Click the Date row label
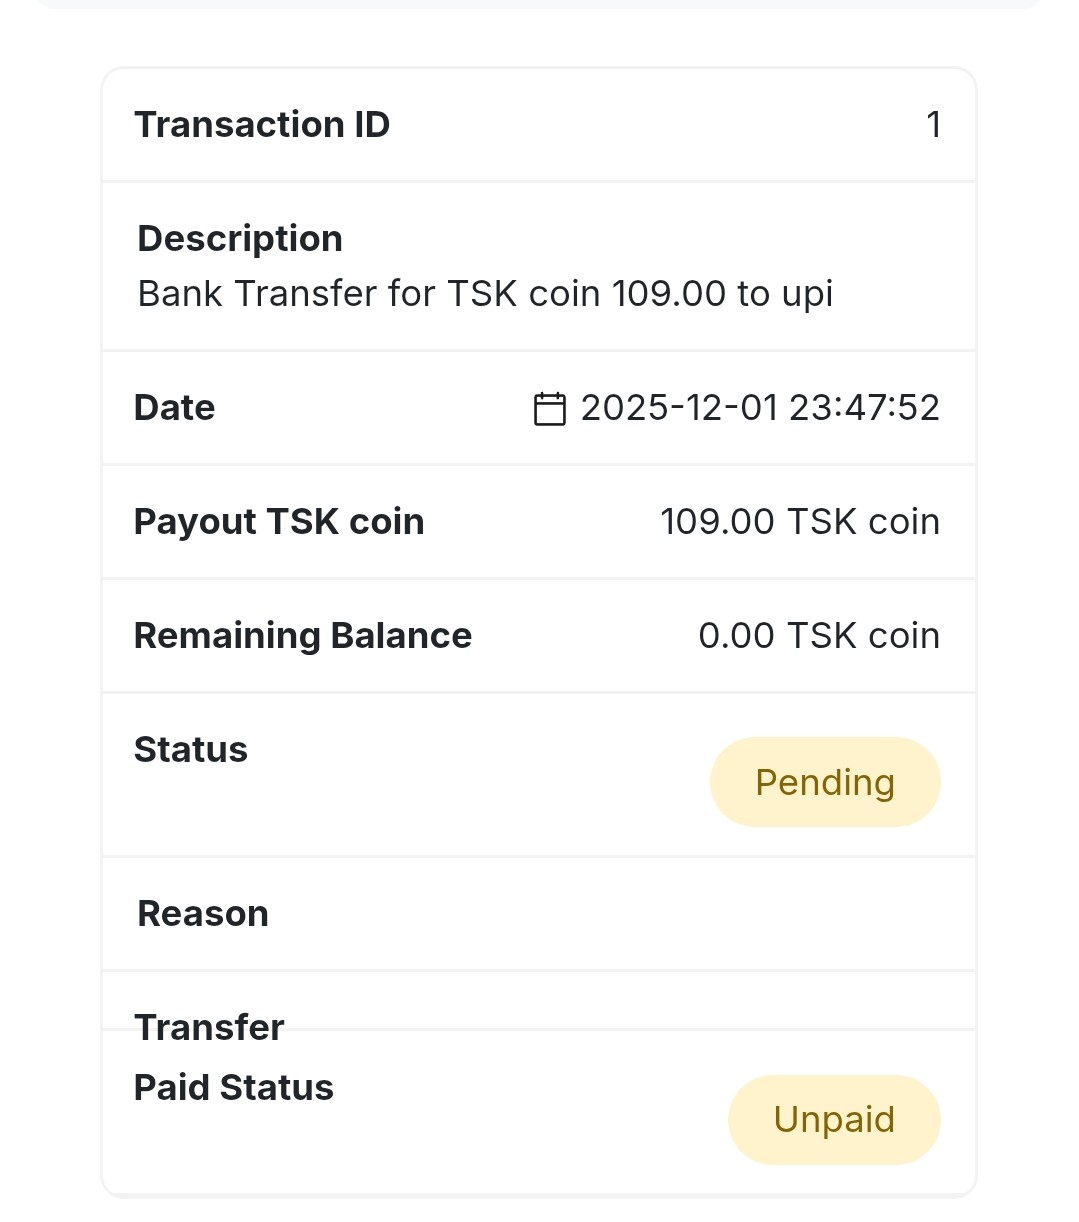Image resolution: width=1079 pixels, height=1222 pixels. coord(175,408)
